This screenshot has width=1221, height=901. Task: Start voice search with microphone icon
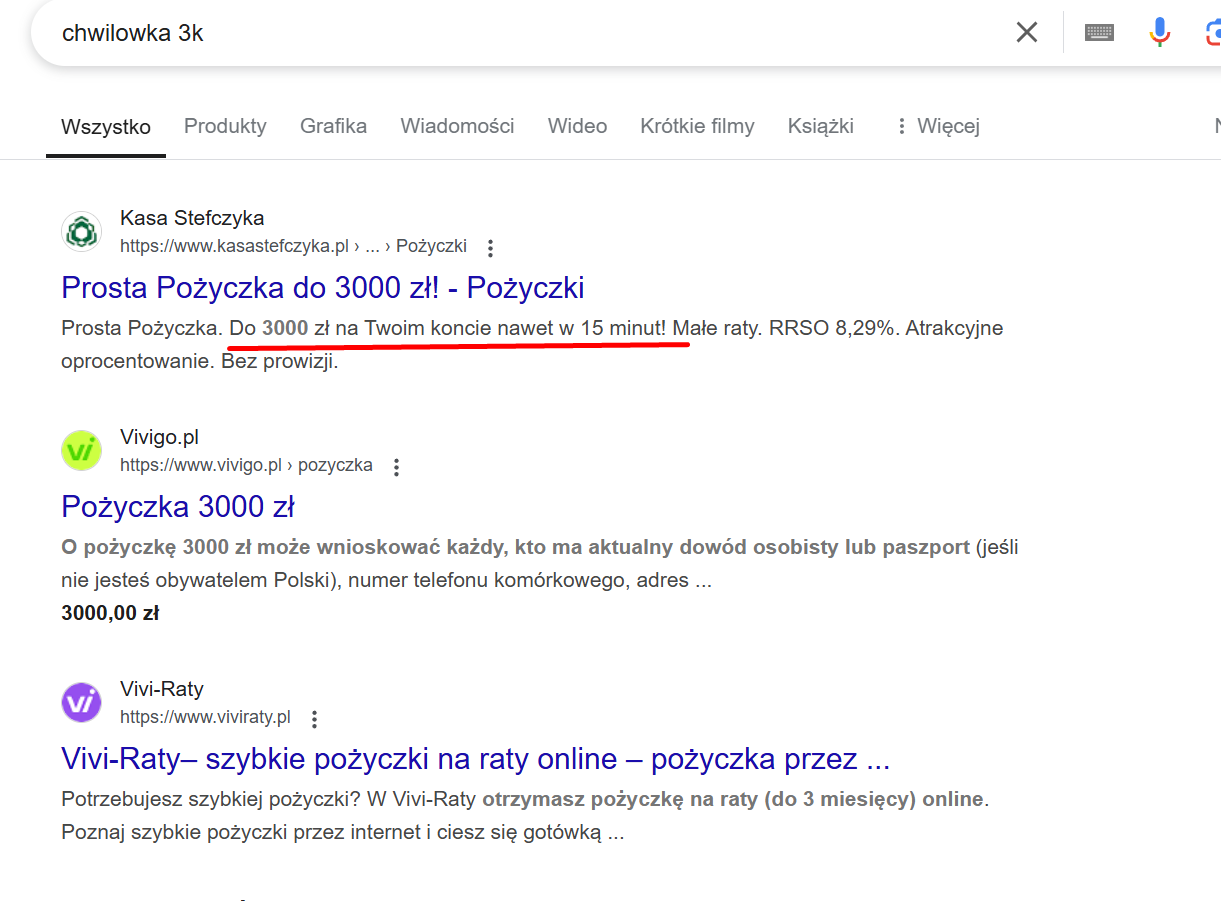point(1159,32)
